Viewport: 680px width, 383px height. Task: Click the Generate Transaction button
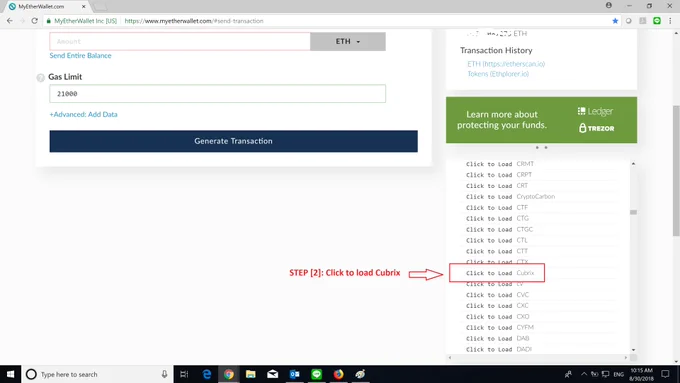click(233, 141)
